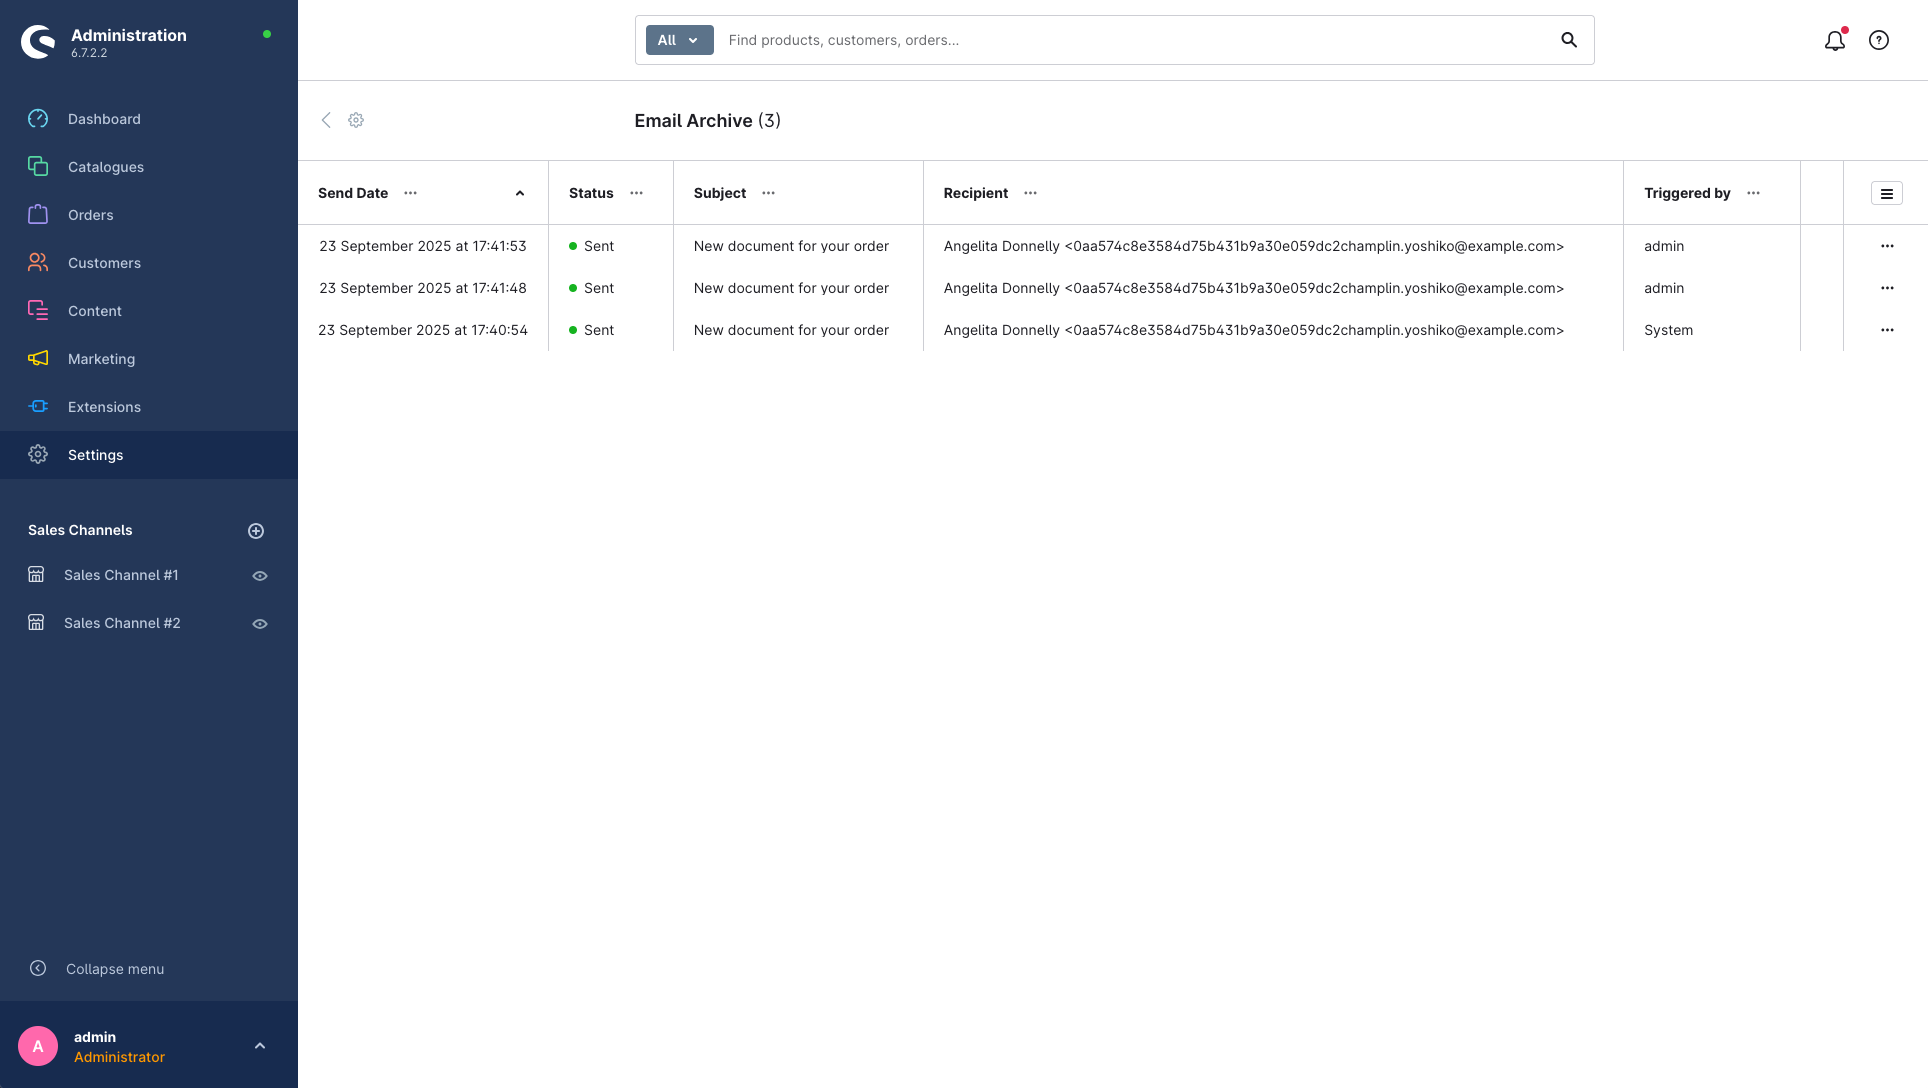
Task: Go to Customers in the sidebar
Action: click(104, 263)
